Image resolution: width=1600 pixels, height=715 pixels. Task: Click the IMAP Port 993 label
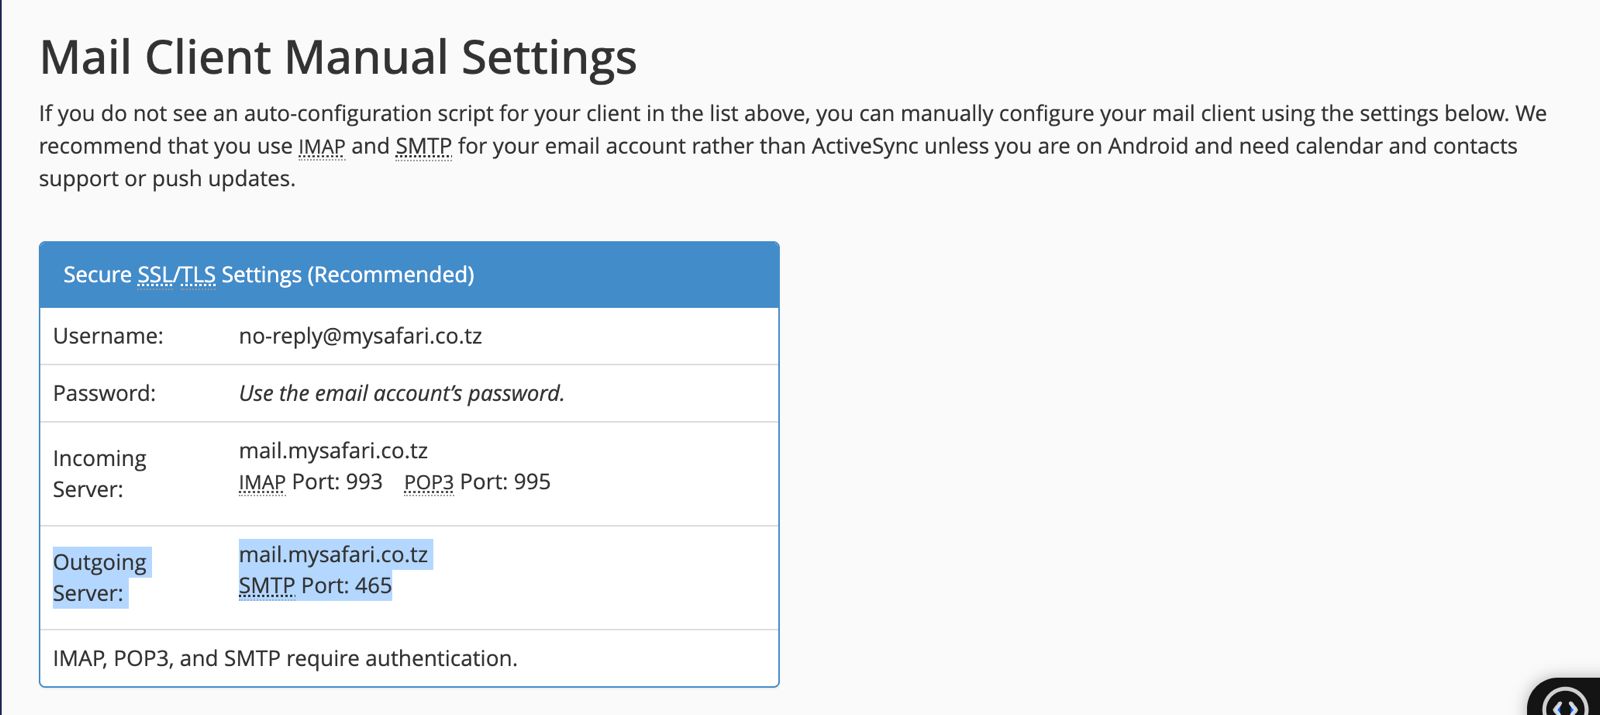pyautogui.click(x=311, y=482)
